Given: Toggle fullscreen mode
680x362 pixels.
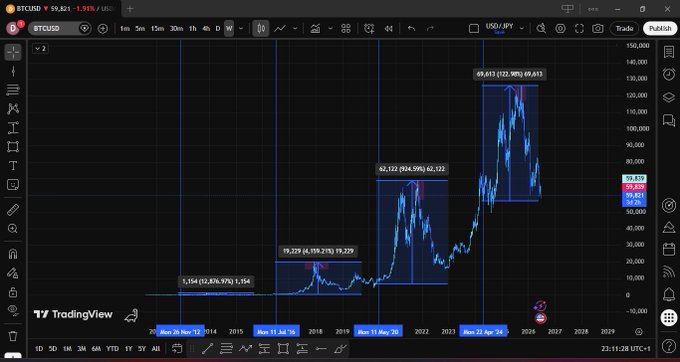Looking at the screenshot, I should click(579, 29).
